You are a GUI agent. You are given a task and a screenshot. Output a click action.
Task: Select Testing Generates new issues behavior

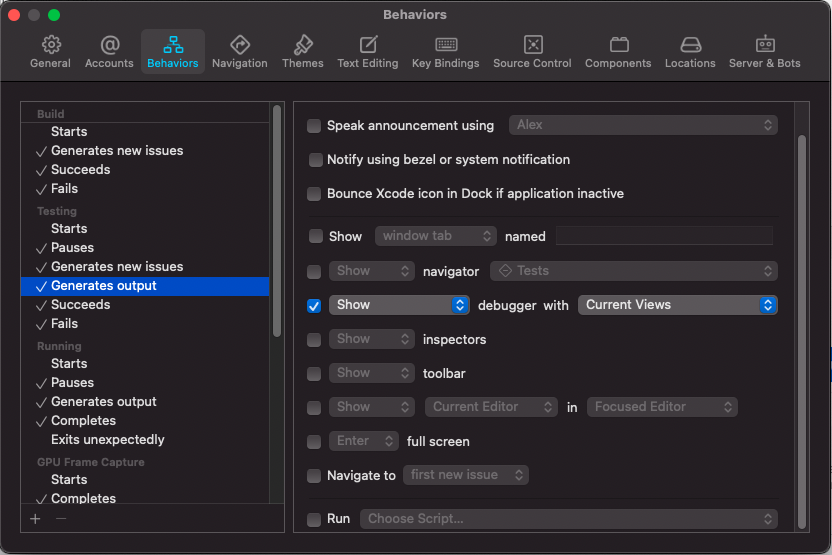coord(144,267)
